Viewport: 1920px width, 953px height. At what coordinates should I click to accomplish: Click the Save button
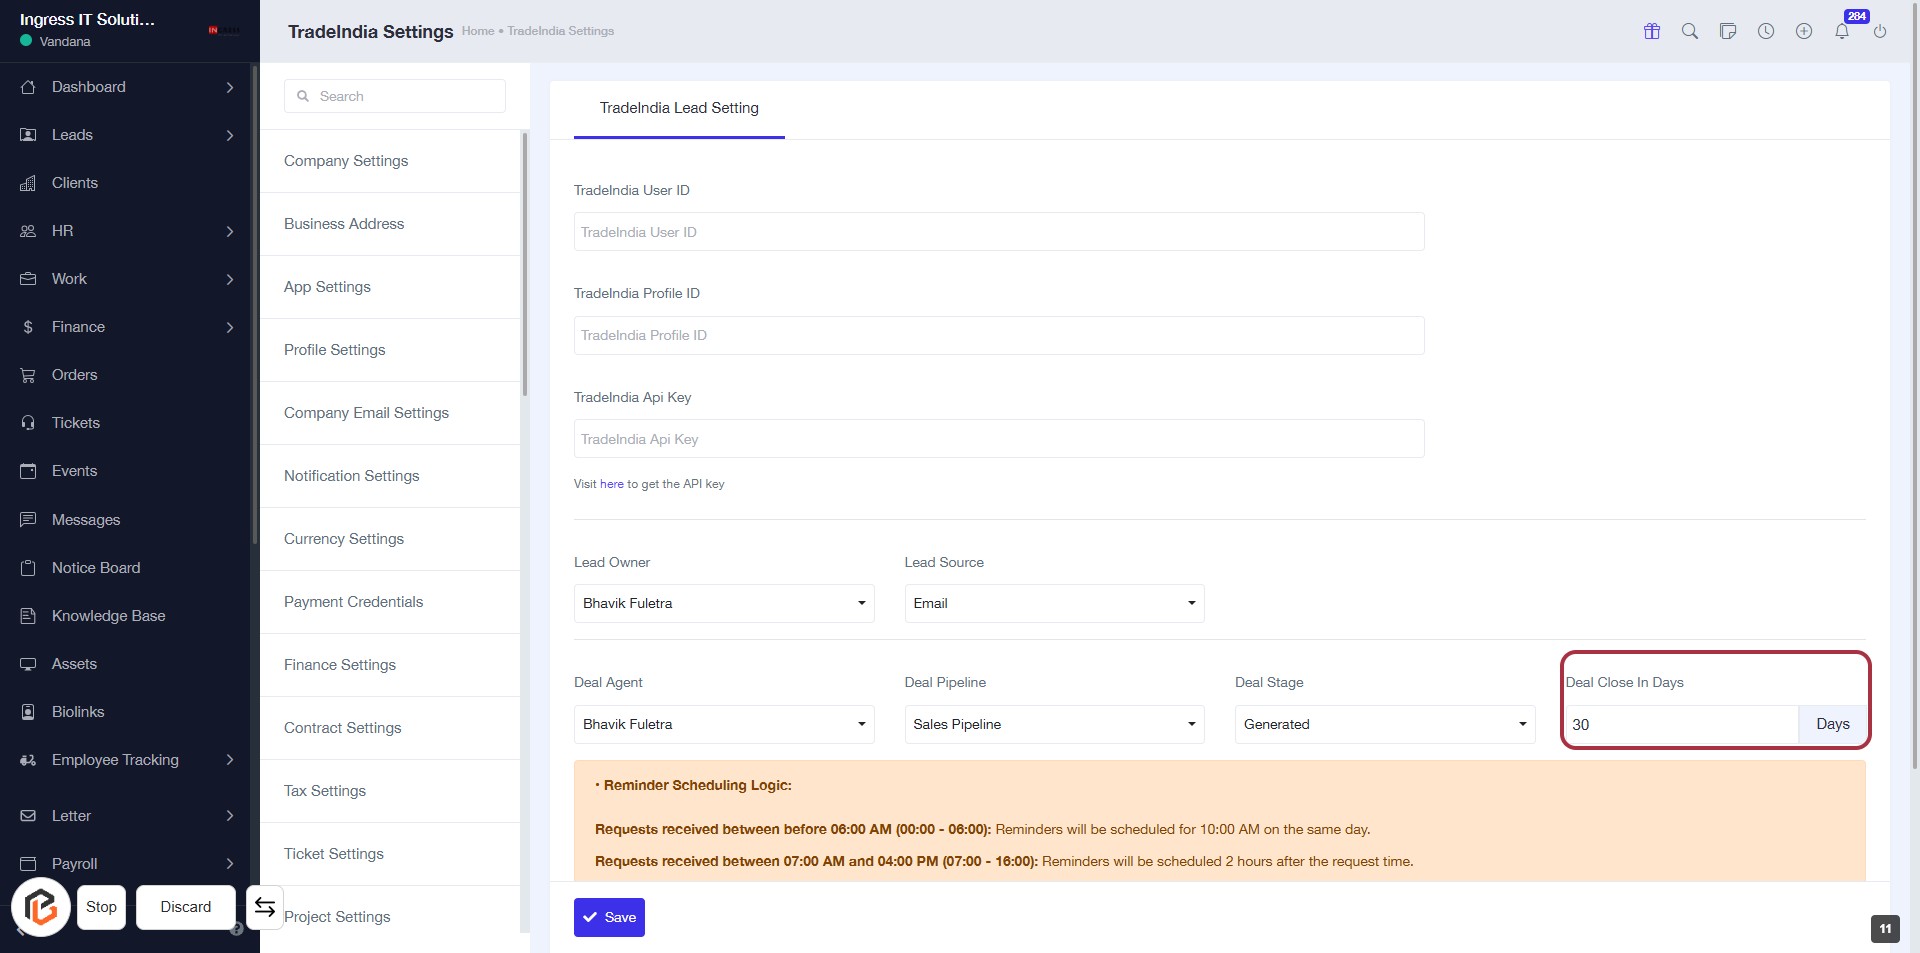click(x=609, y=917)
